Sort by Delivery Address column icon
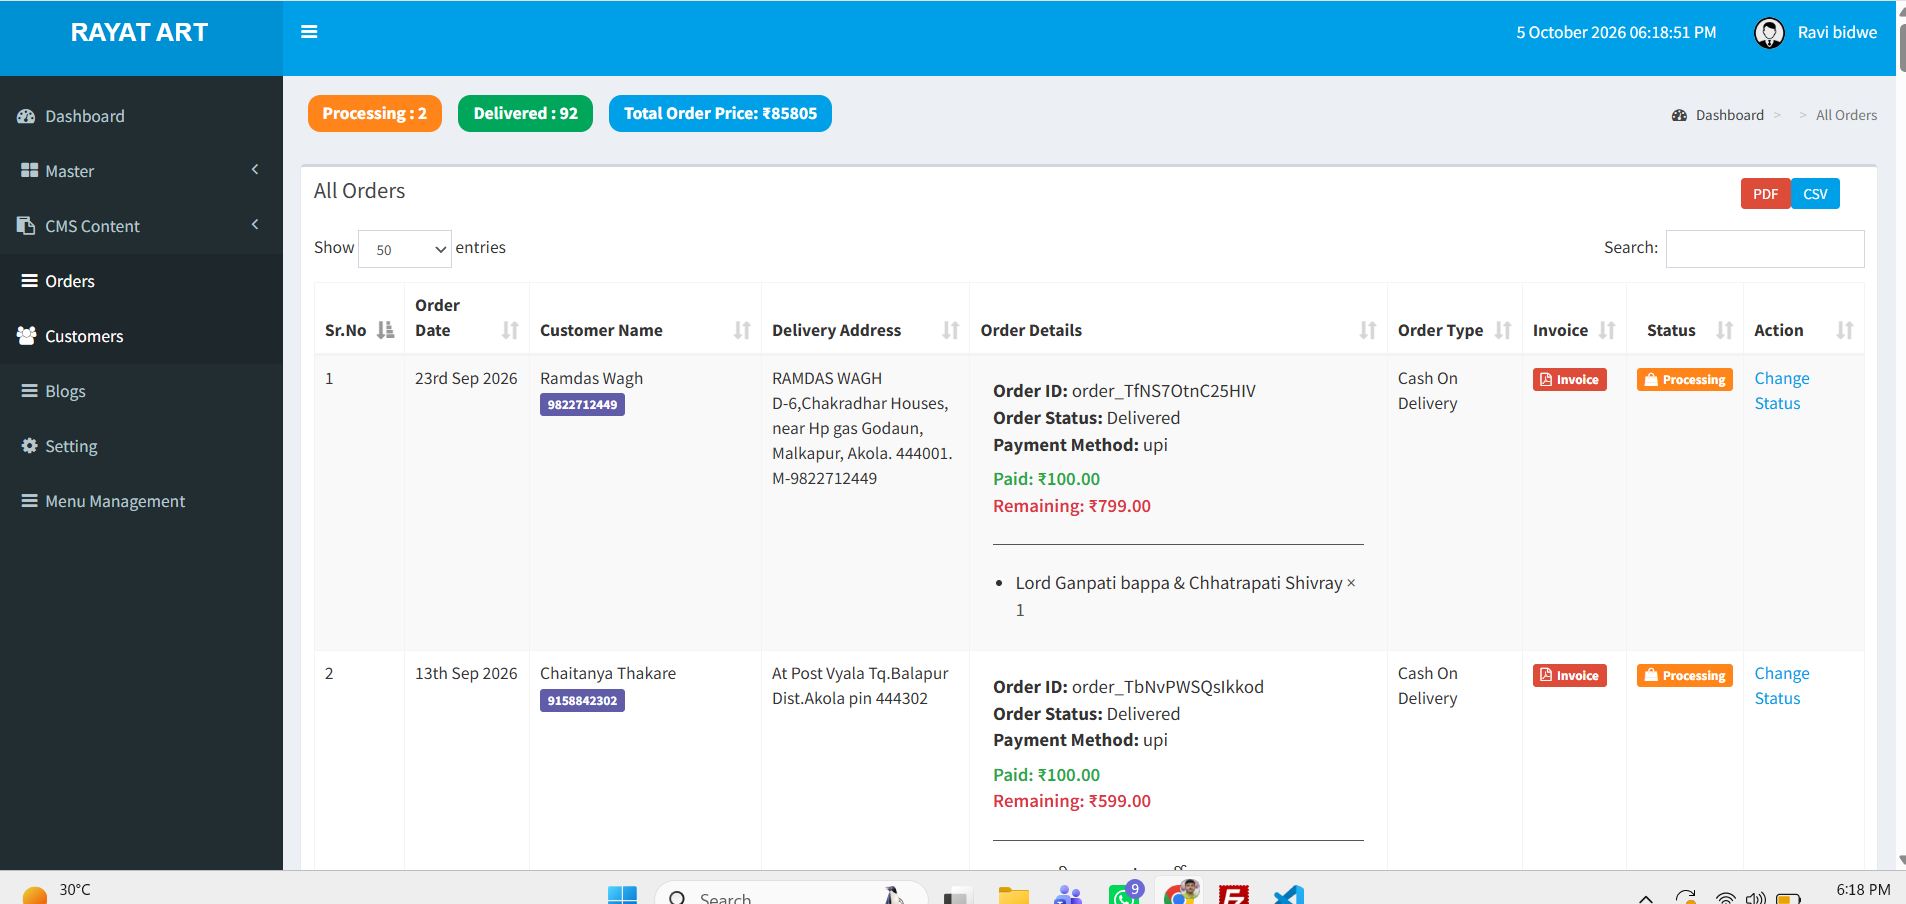The width and height of the screenshot is (1906, 904). tap(950, 330)
